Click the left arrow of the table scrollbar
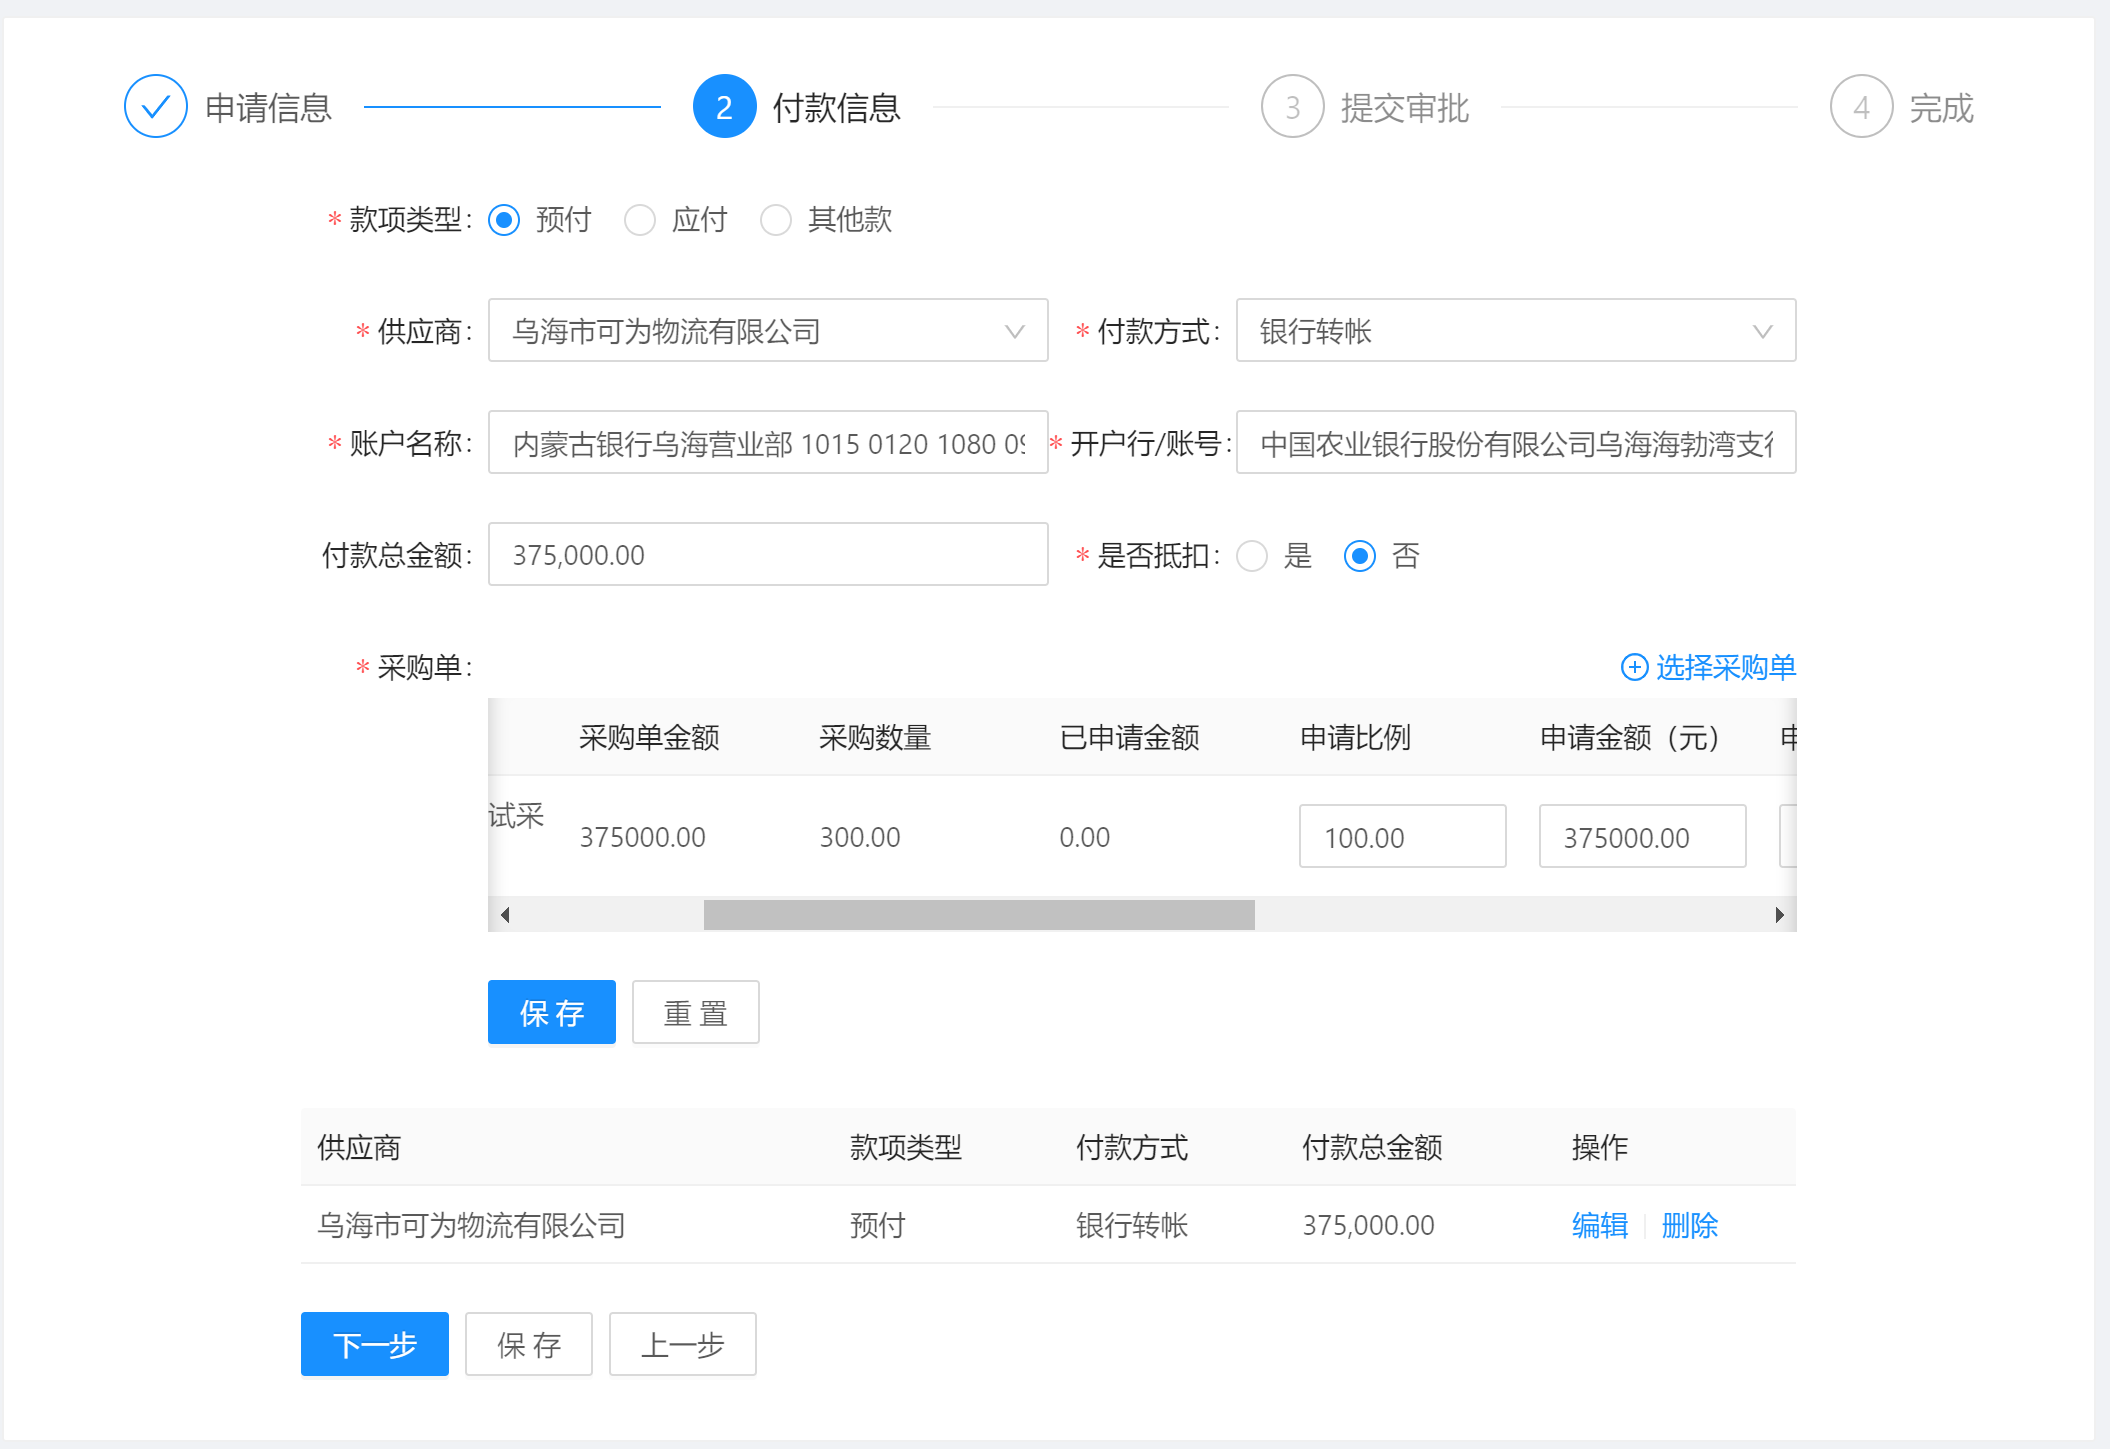The height and width of the screenshot is (1449, 2110). (505, 915)
